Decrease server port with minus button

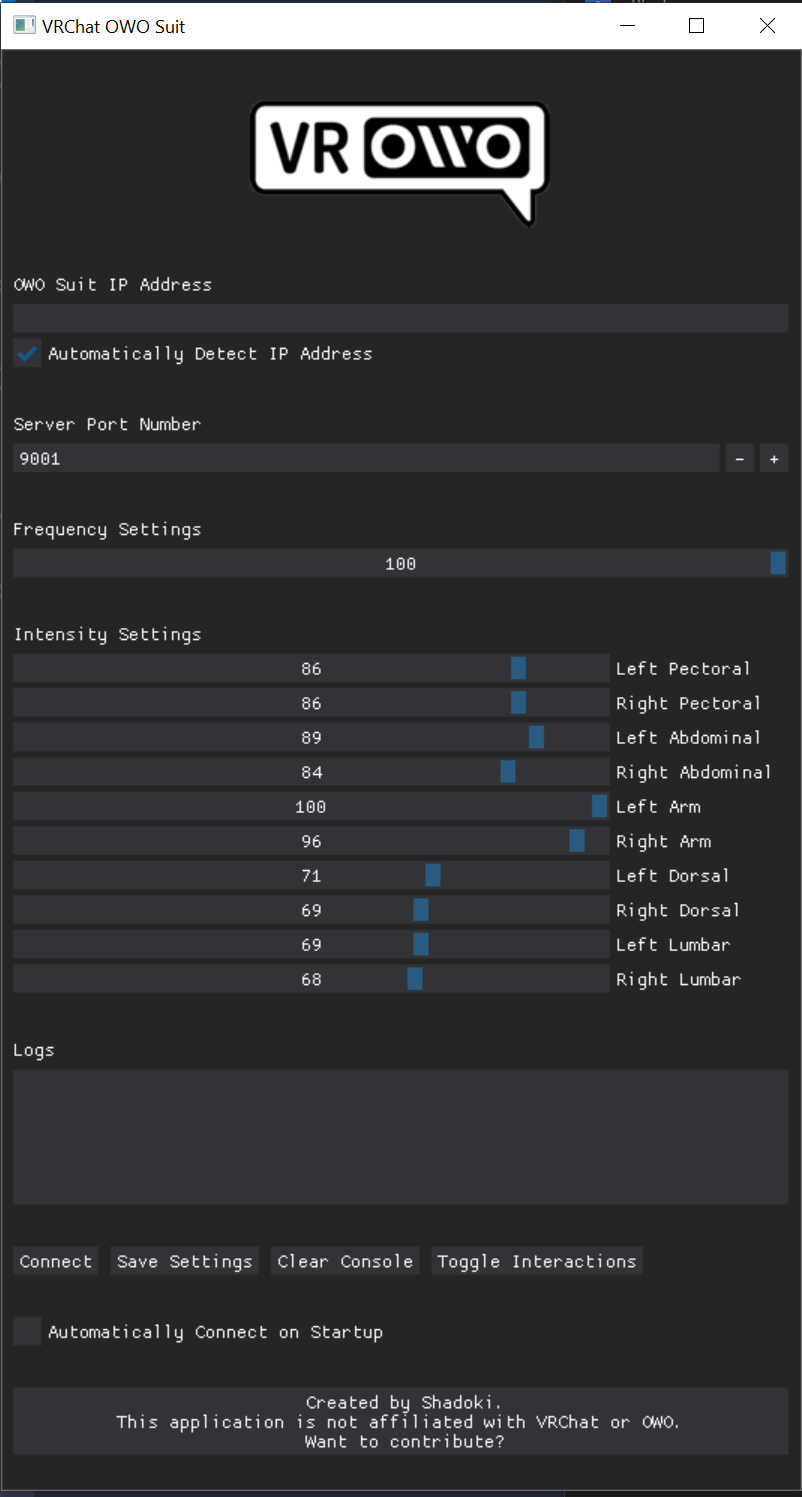(x=739, y=459)
